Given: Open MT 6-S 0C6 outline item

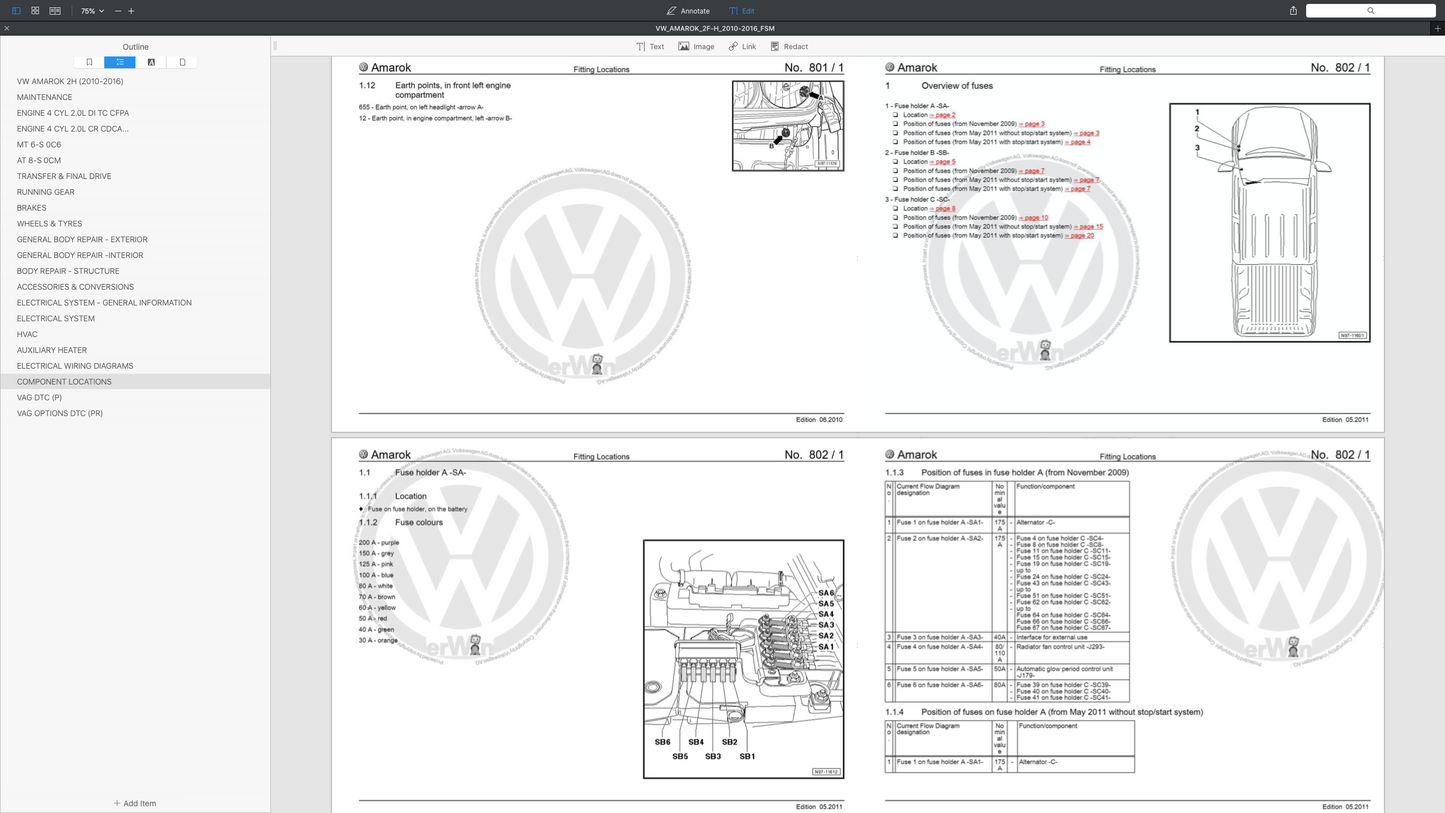Looking at the screenshot, I should [39, 144].
